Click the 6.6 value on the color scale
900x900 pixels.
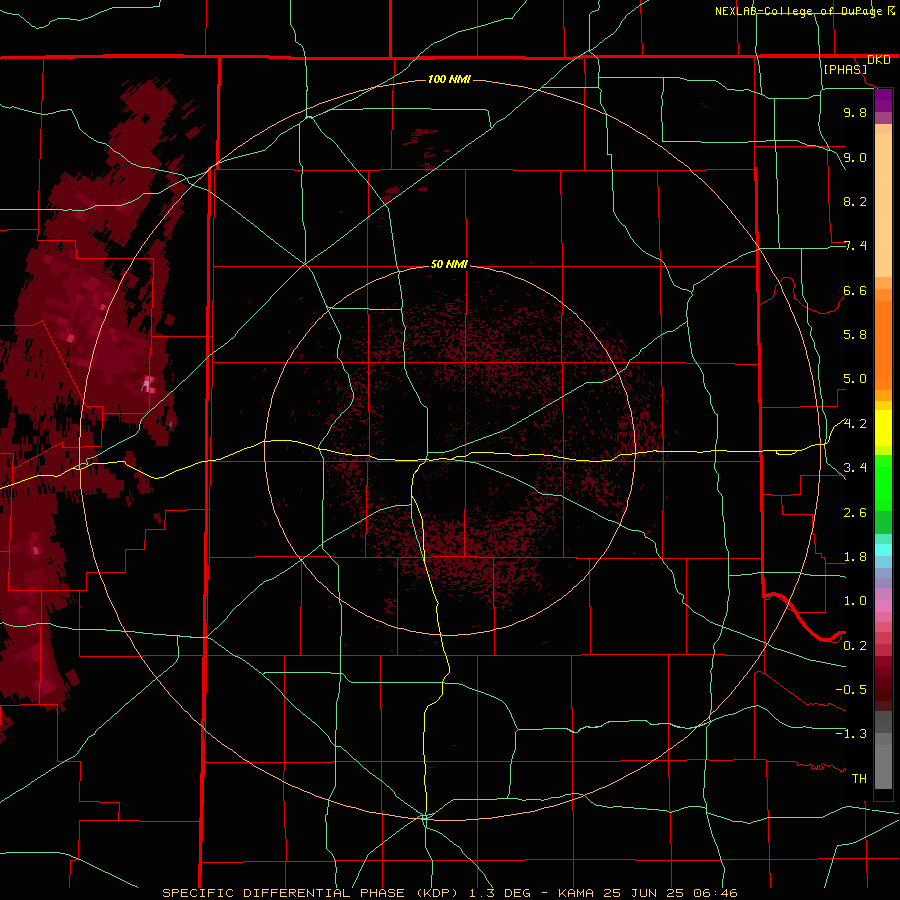[x=855, y=290]
